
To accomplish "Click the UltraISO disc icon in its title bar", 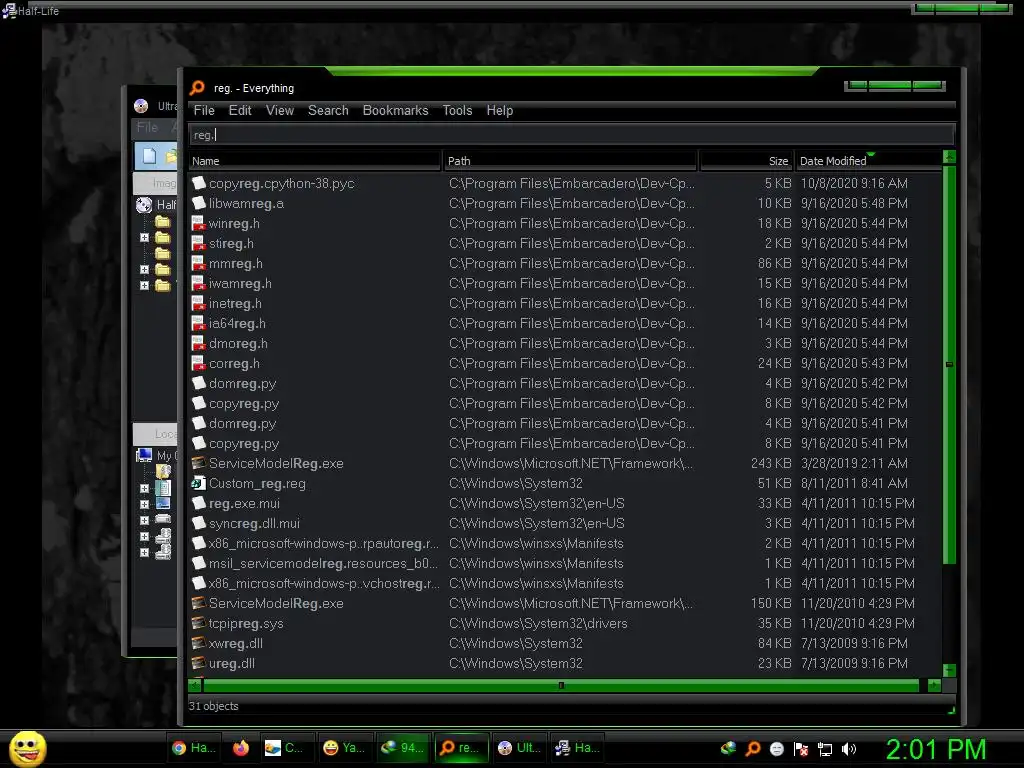I will coord(141,106).
